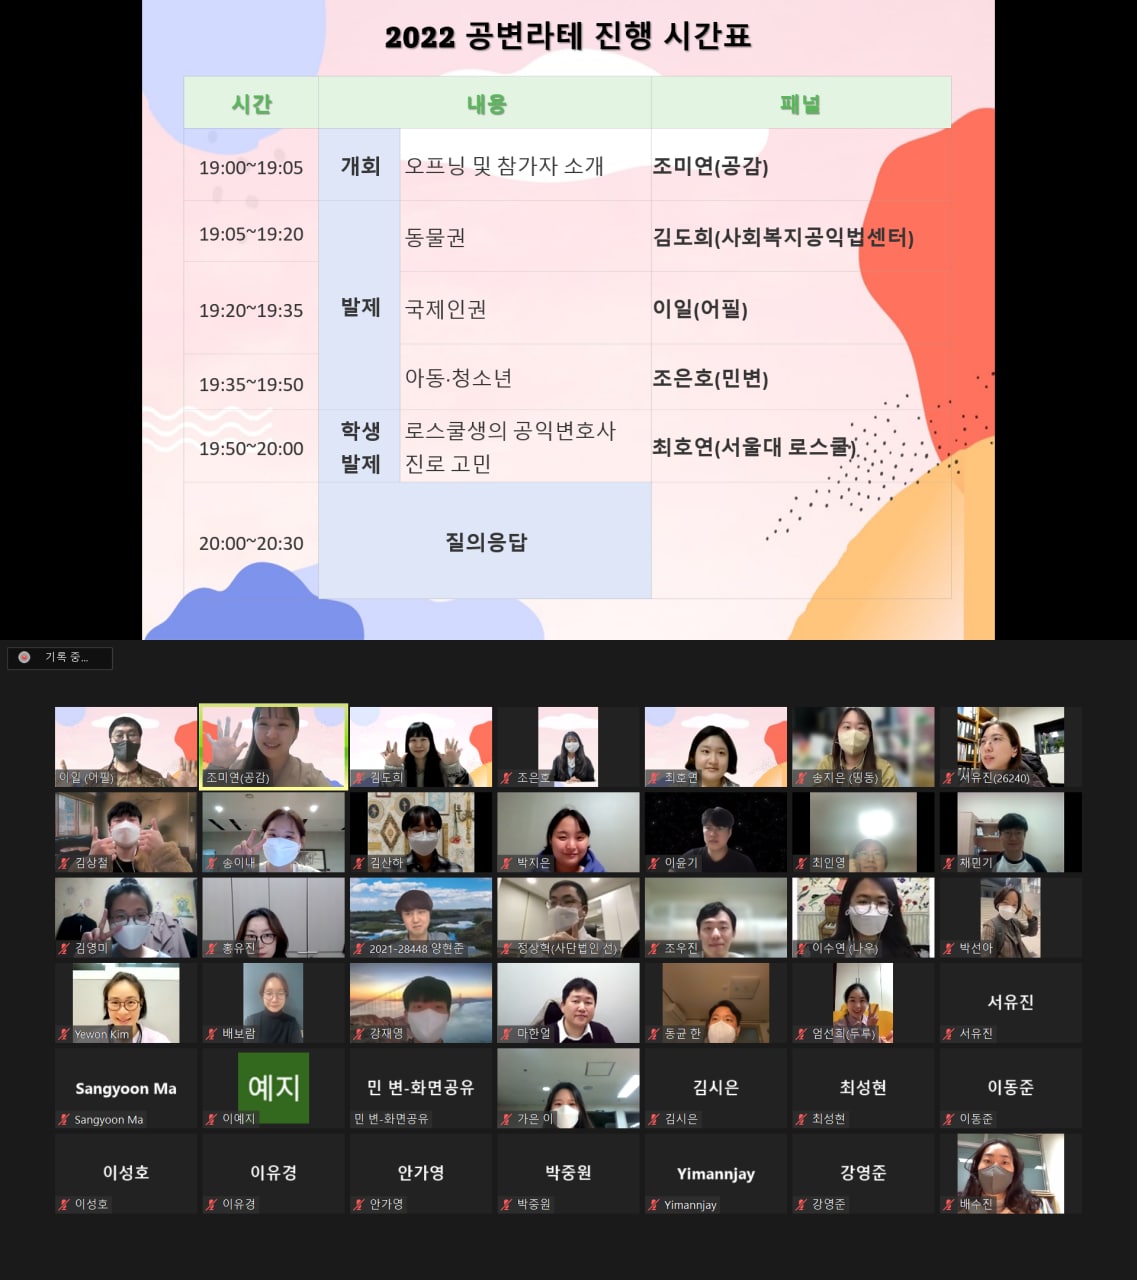Click 질의응답 cell in the shared schedule
The height and width of the screenshot is (1280, 1137).
click(x=485, y=541)
